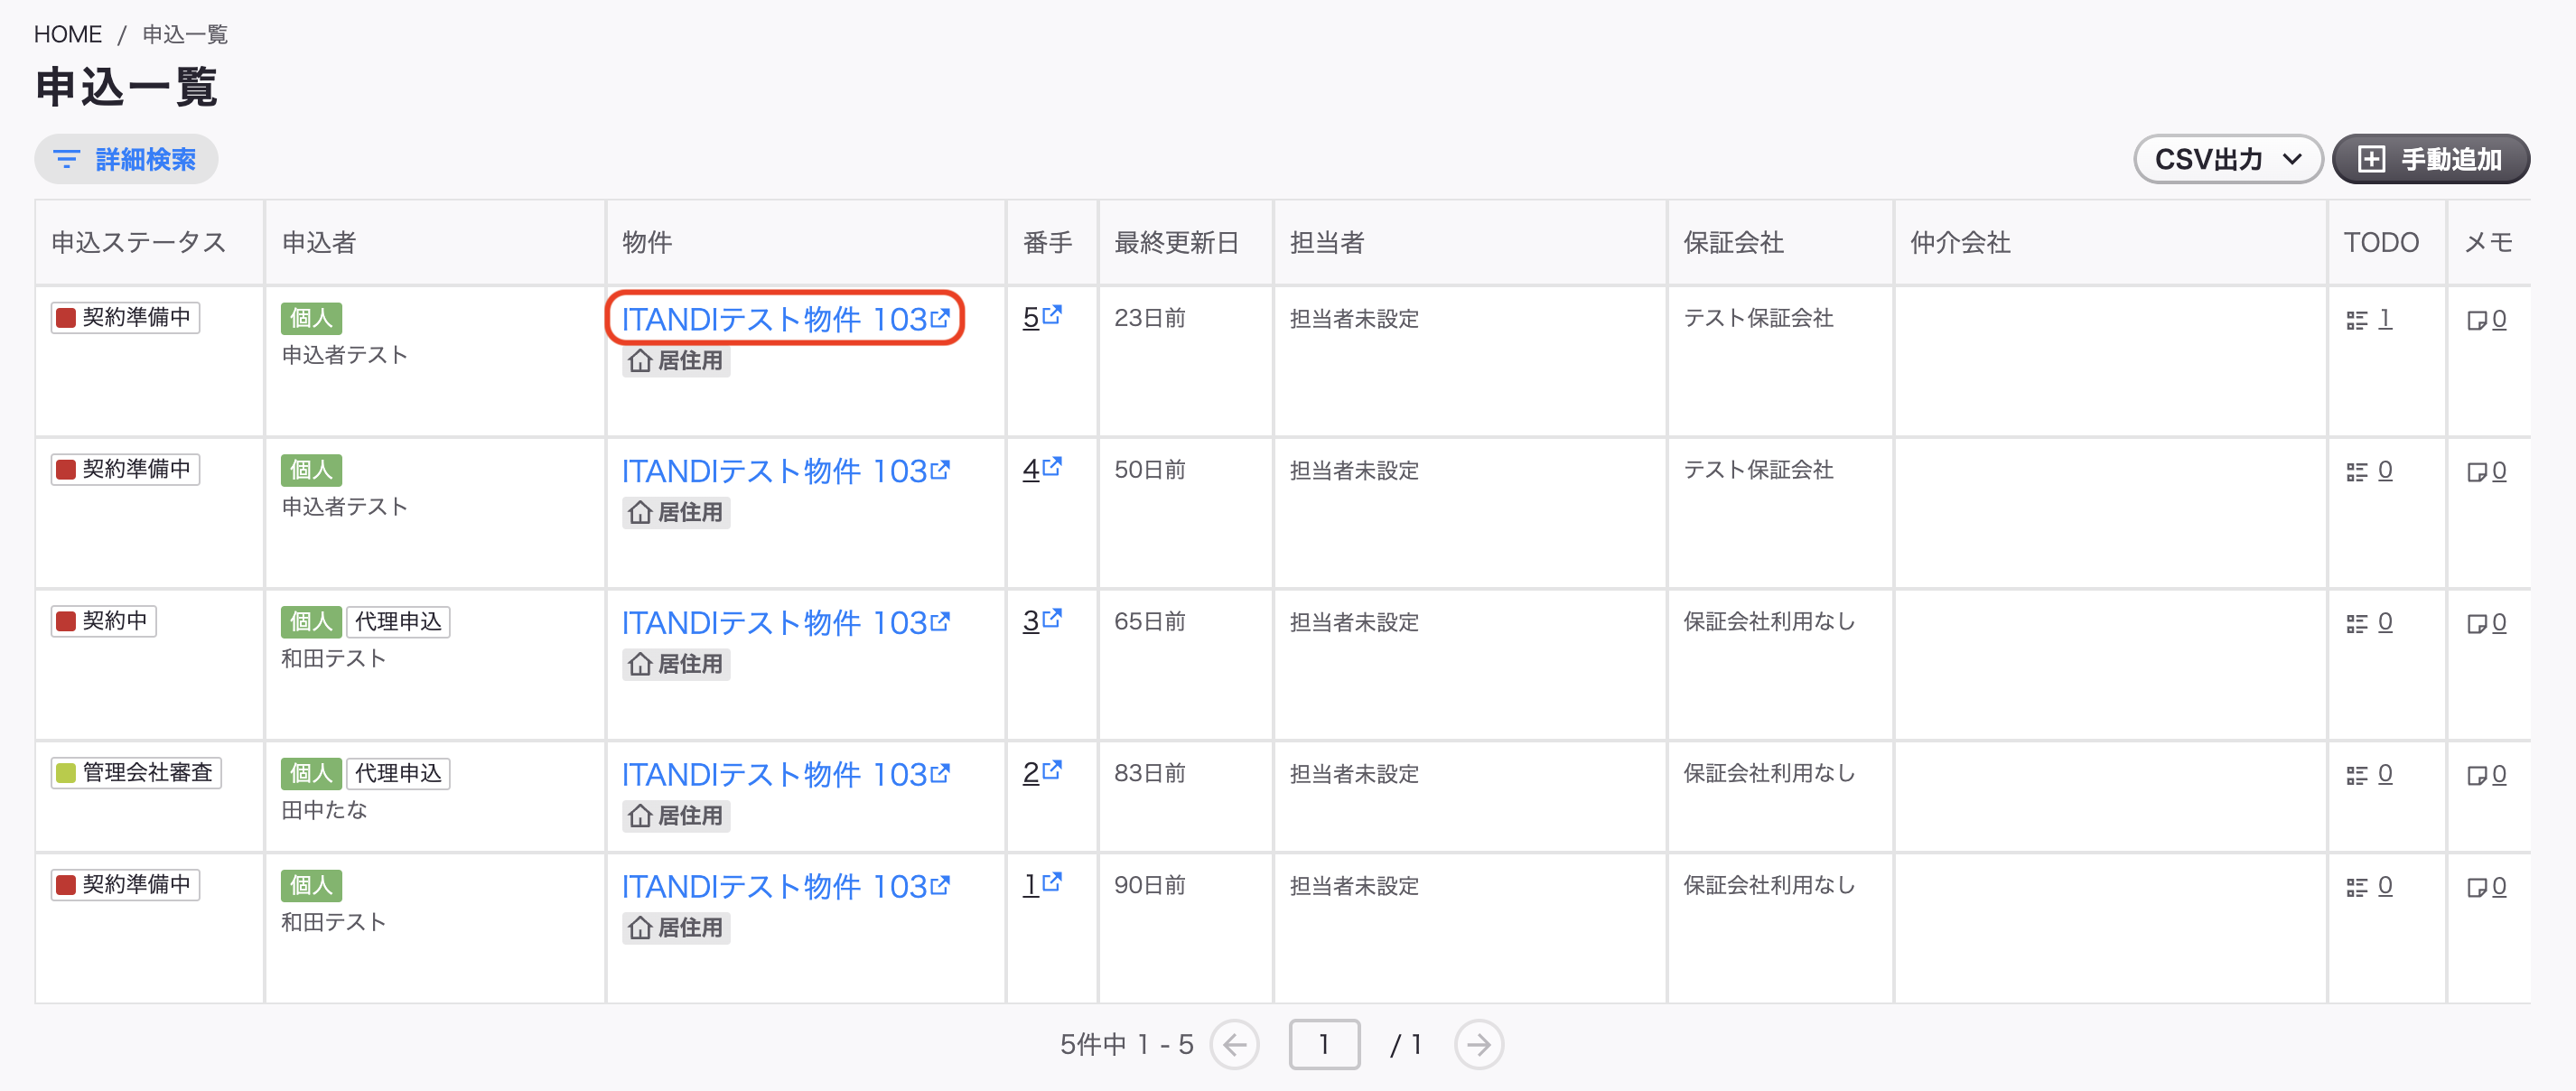Click 代理申込 tag in the 田中たな row

398,774
